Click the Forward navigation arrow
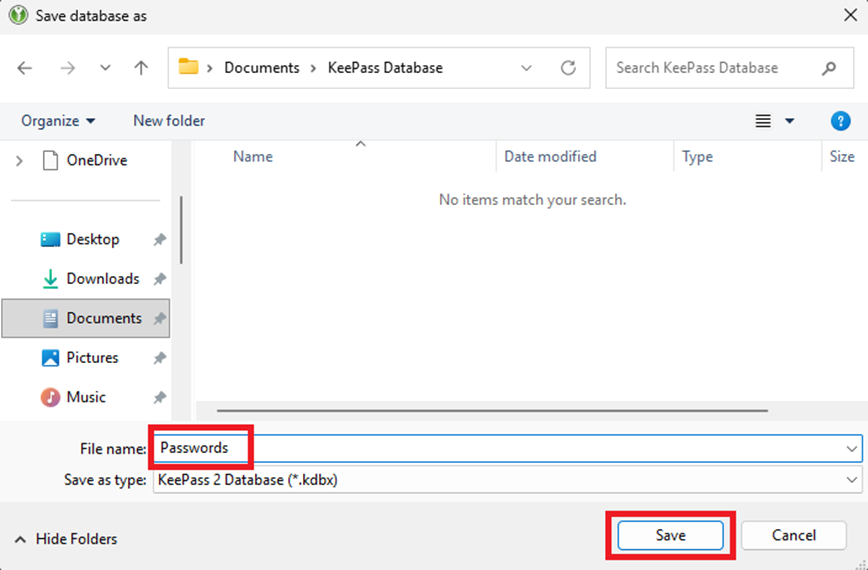Screen dimensions: 868x570 pos(67,68)
